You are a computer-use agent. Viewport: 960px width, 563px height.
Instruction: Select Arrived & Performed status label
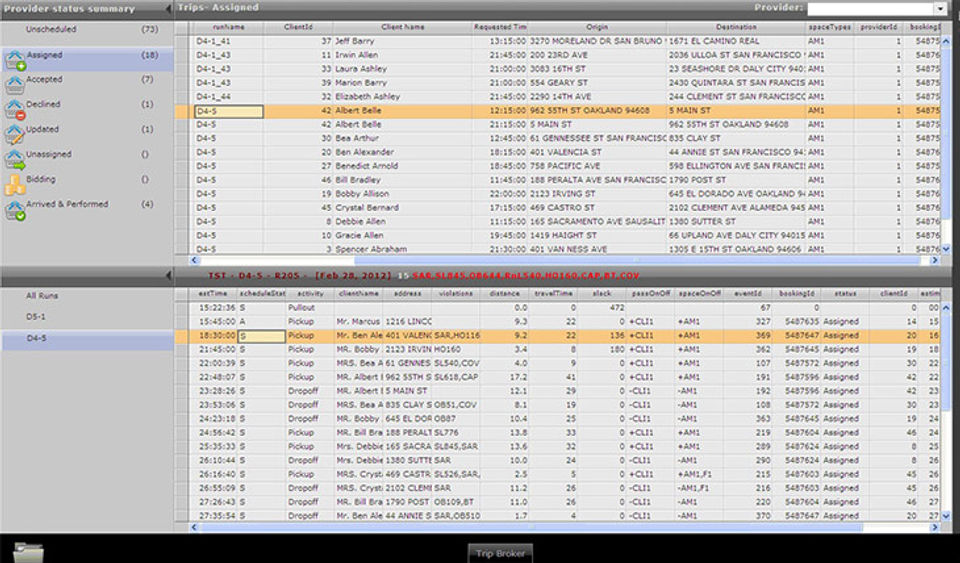pos(67,204)
